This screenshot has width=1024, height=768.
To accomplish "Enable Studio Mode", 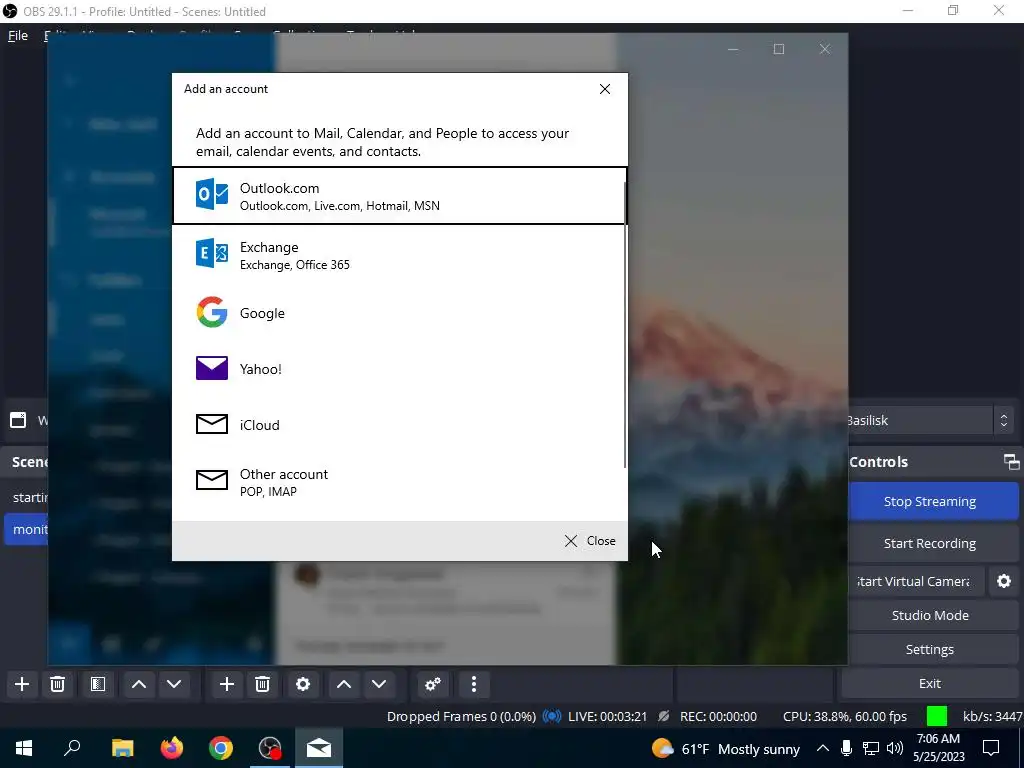I will (x=933, y=615).
